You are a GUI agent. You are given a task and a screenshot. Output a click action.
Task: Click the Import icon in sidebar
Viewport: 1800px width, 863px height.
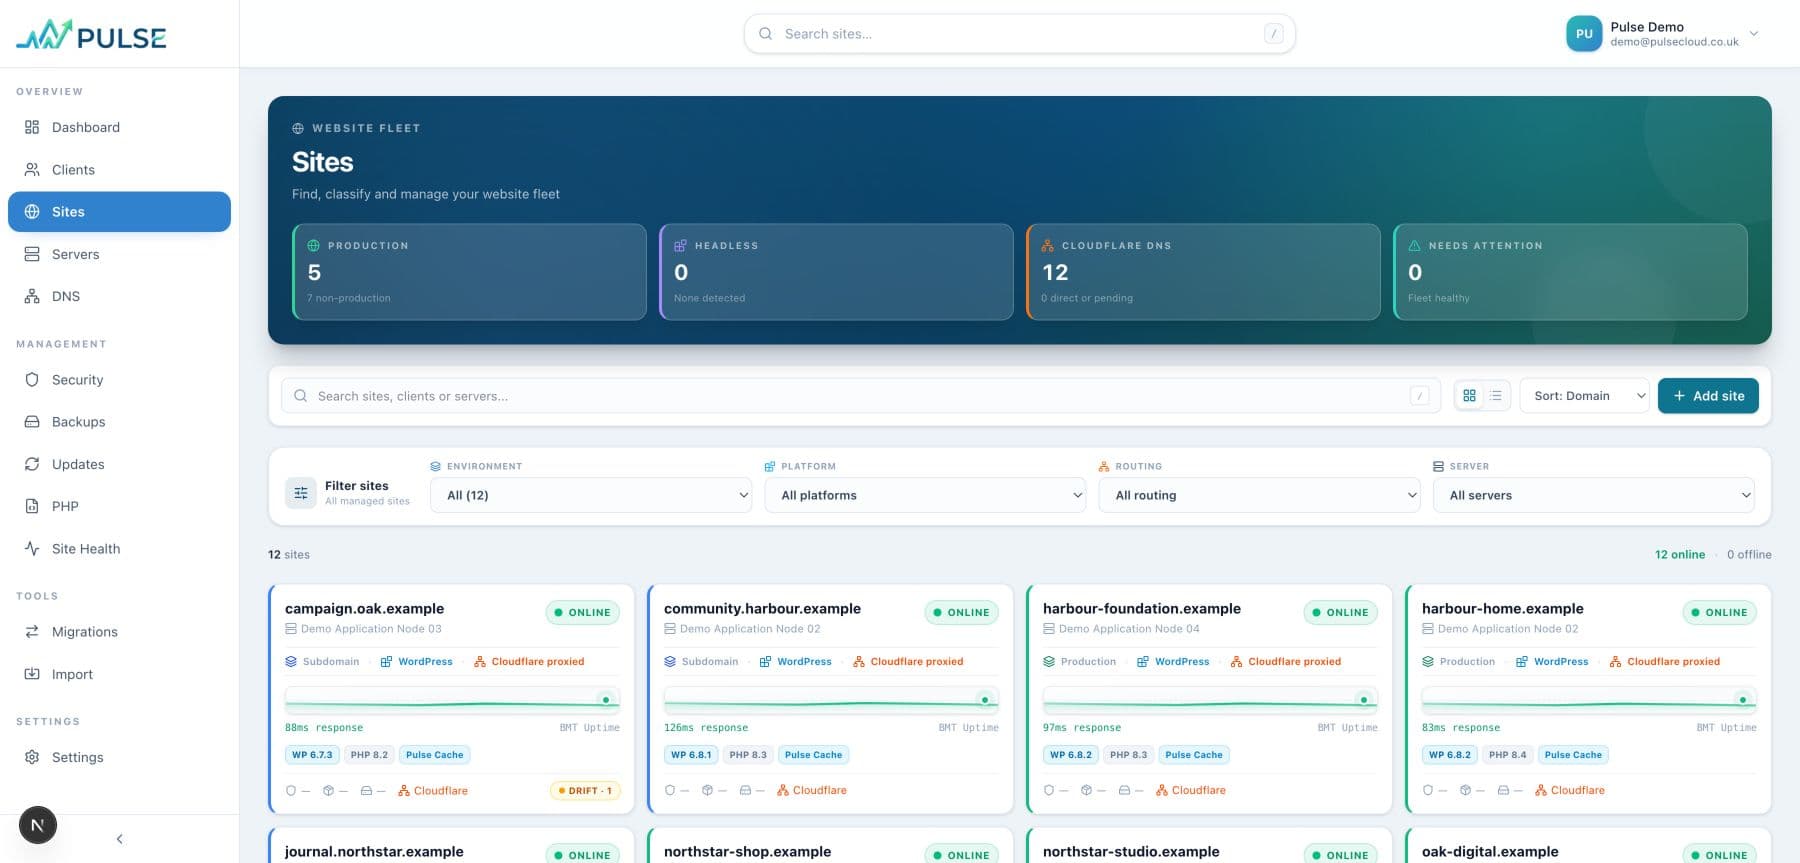32,674
